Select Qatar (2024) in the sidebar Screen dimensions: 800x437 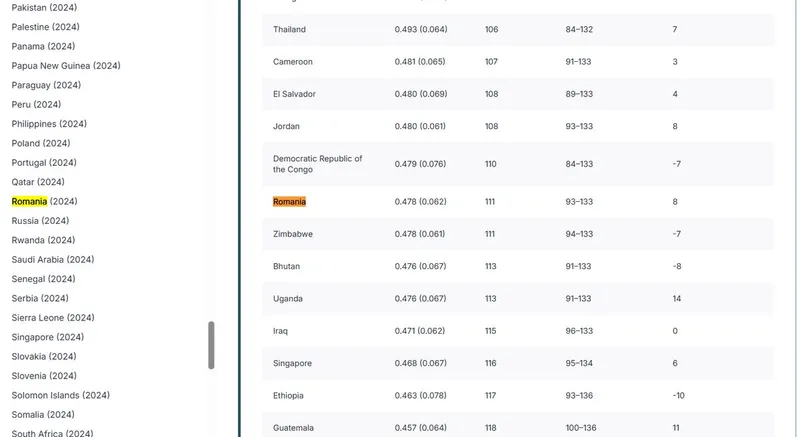click(x=38, y=182)
